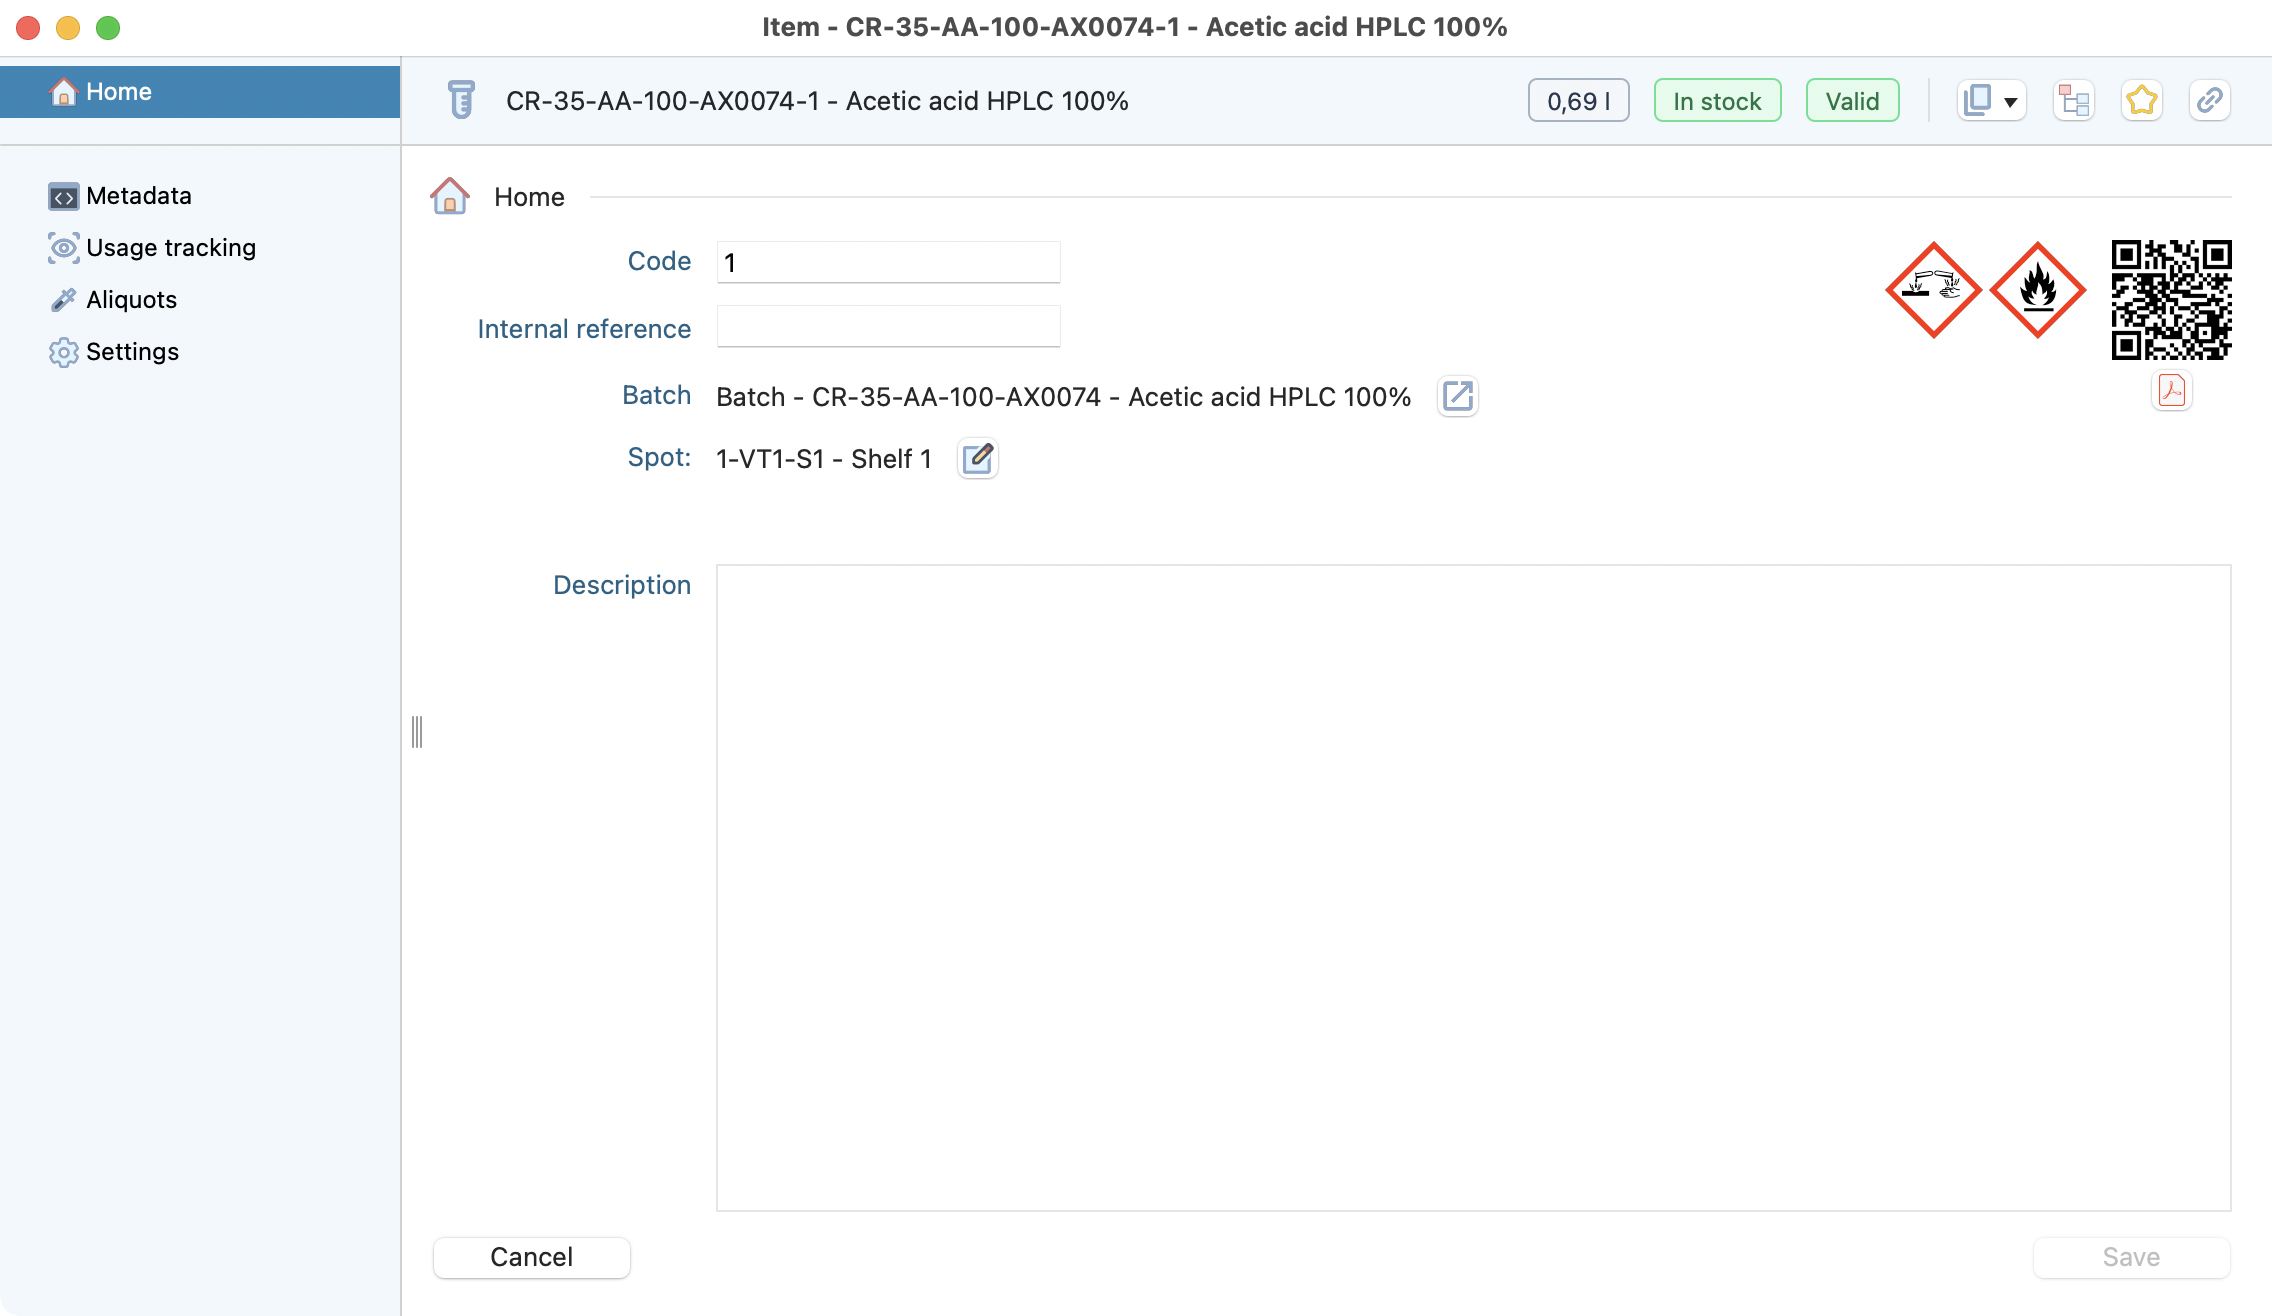Click the copy link chain icon
Image resolution: width=2272 pixels, height=1316 pixels.
click(2209, 101)
